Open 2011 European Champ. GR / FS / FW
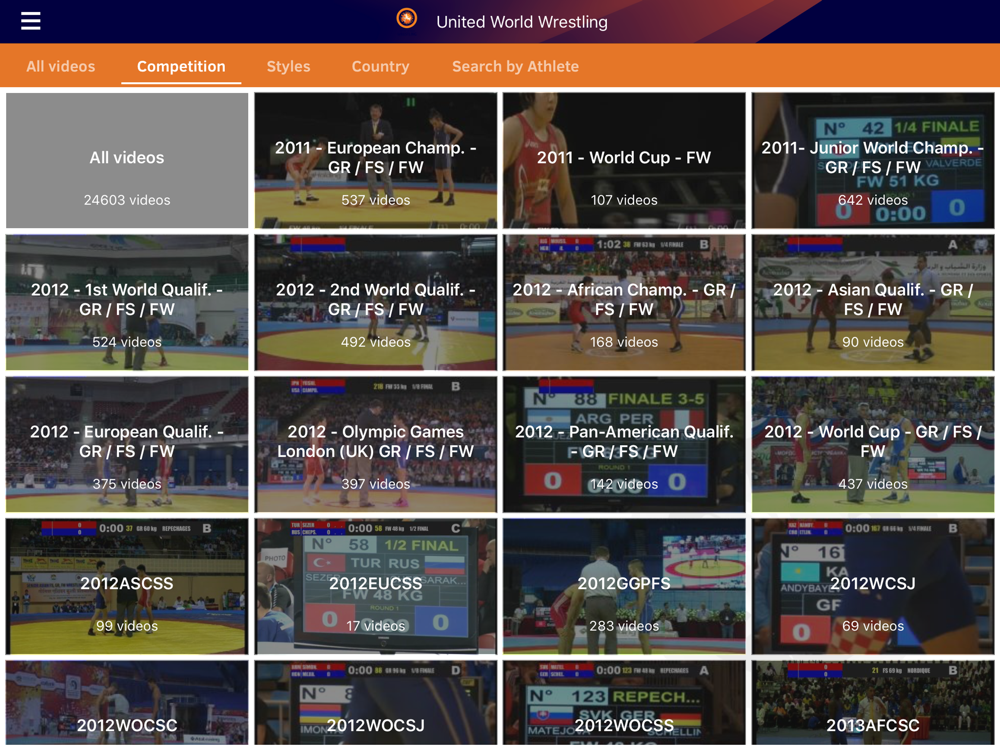The width and height of the screenshot is (1000, 750). click(x=376, y=161)
